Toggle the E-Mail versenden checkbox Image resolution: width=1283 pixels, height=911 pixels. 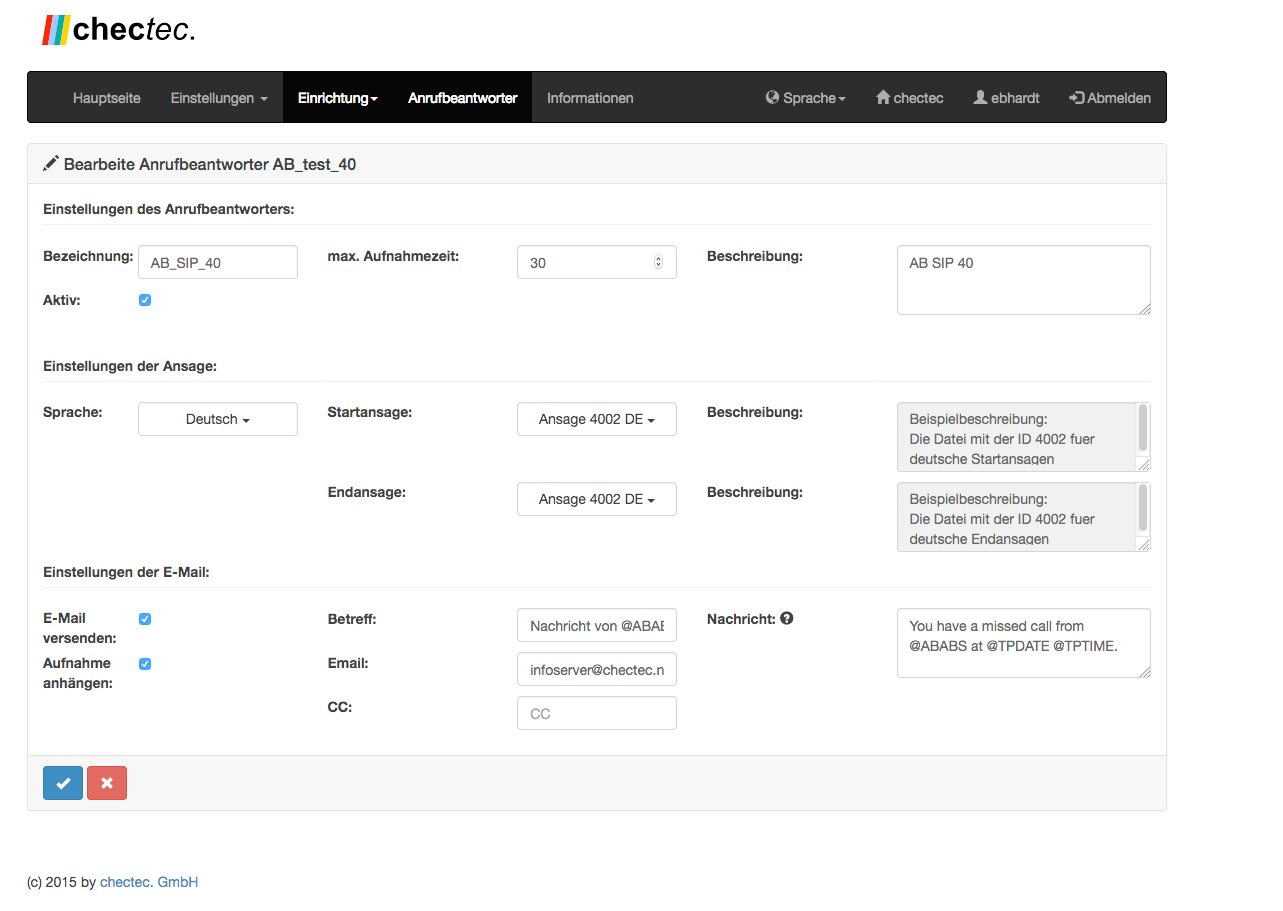pos(145,619)
